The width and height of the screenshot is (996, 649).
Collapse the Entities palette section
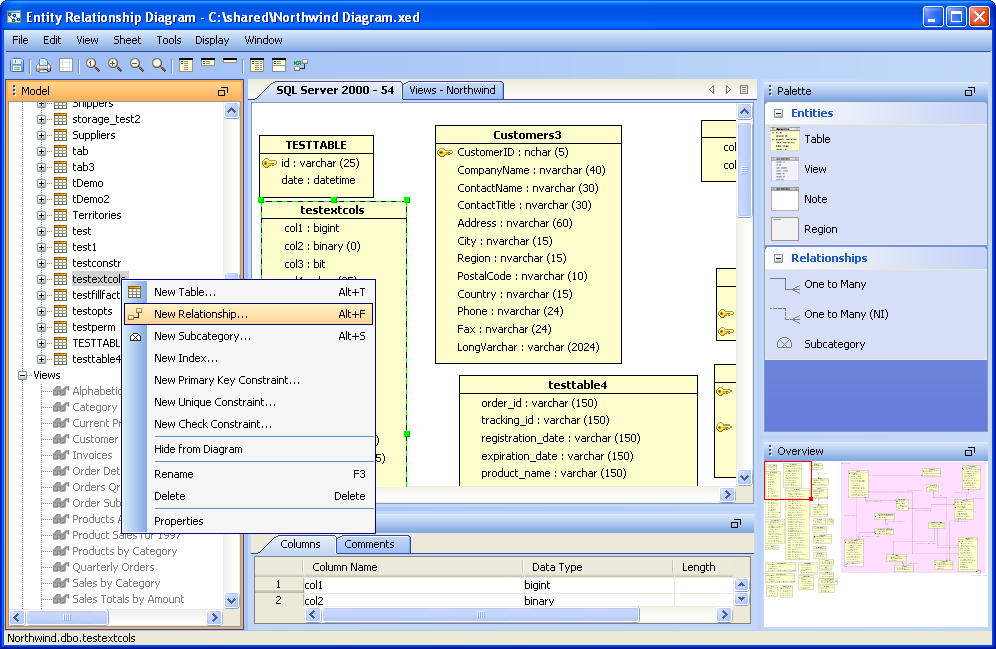point(777,114)
